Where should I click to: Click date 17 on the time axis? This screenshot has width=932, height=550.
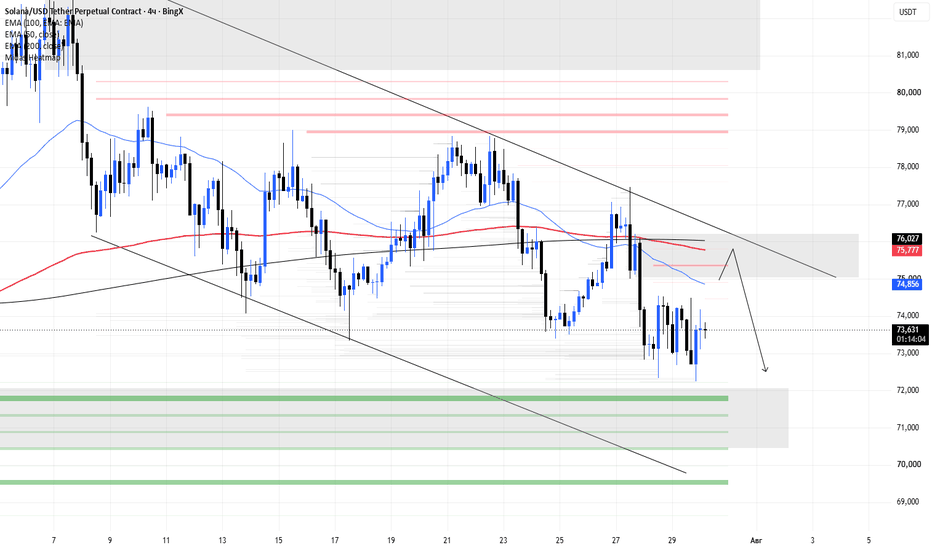[x=335, y=540]
